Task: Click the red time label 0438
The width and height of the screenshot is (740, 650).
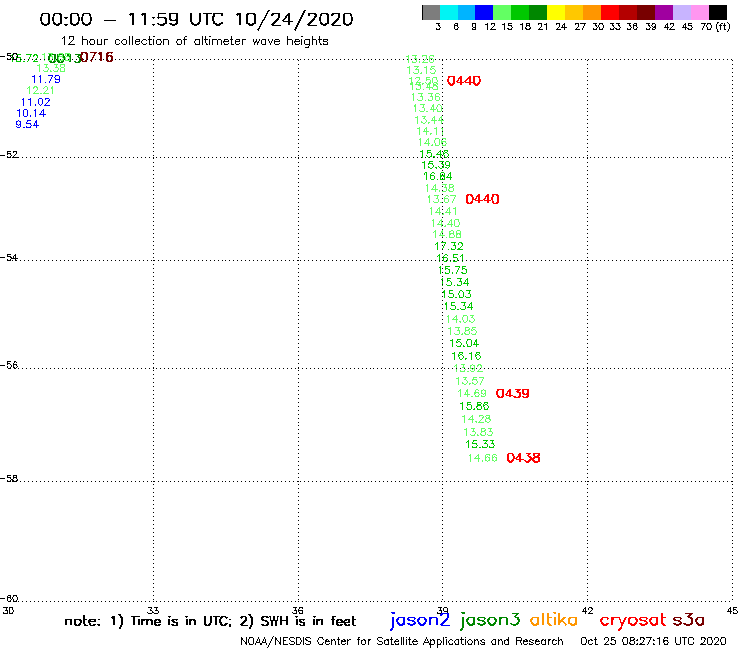Action: coord(523,458)
